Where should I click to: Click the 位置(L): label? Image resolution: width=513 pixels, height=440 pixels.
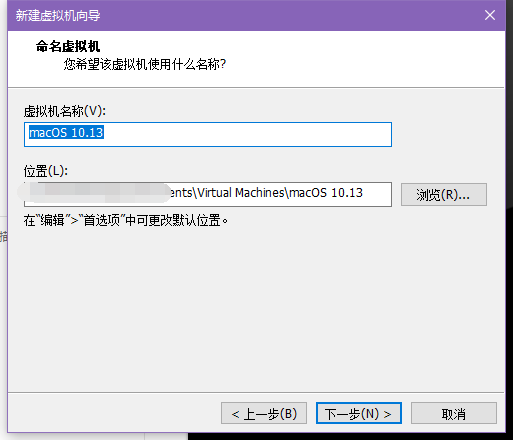tap(46, 171)
